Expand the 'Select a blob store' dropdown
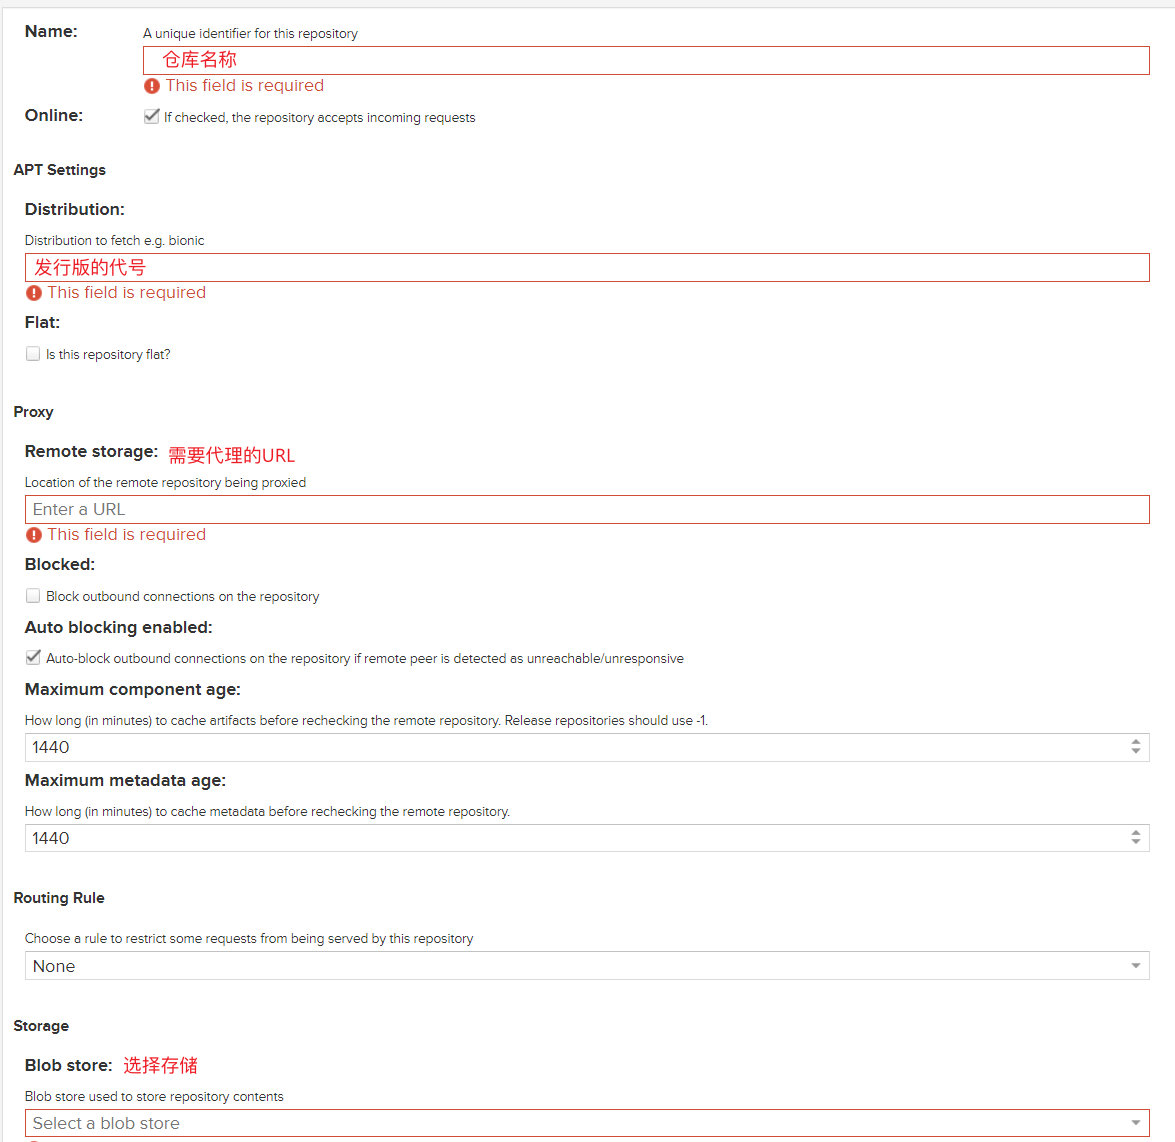 click(x=1136, y=1123)
